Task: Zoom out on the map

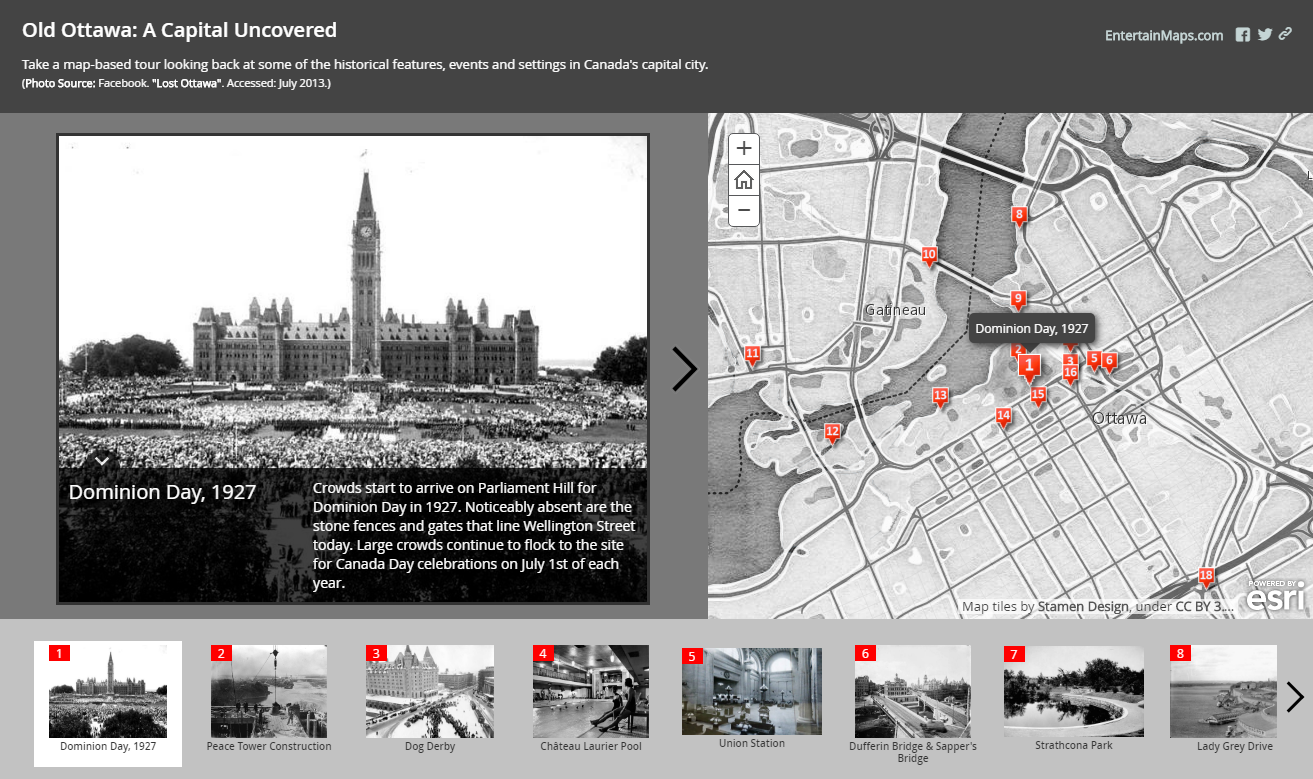Action: (x=744, y=211)
